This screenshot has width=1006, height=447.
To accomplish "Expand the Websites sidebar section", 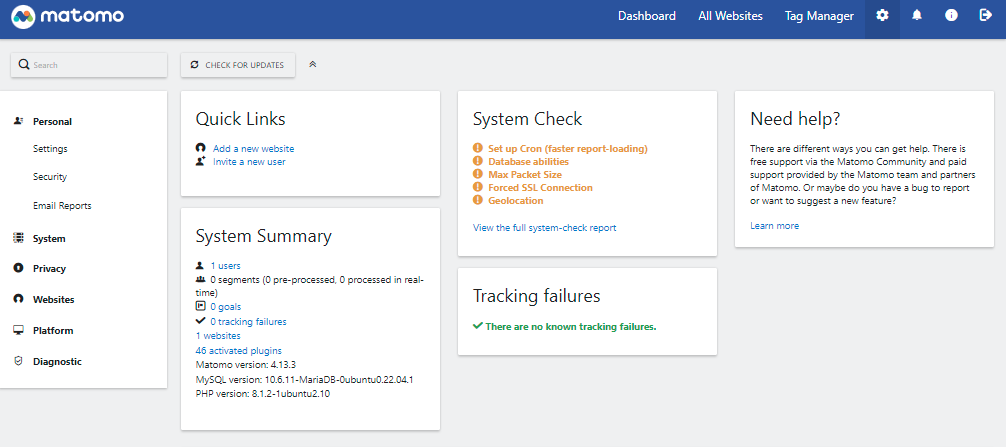I will pos(53,299).
